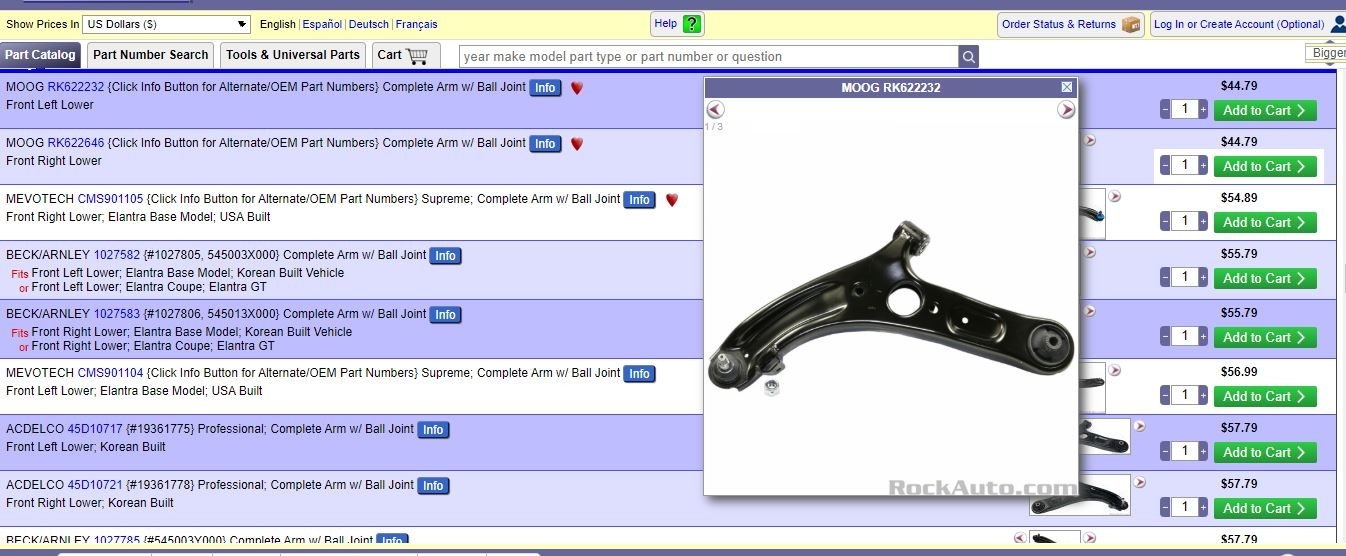Increase quantity for MOOG RK622232
The height and width of the screenshot is (556, 1346).
click(x=1203, y=110)
